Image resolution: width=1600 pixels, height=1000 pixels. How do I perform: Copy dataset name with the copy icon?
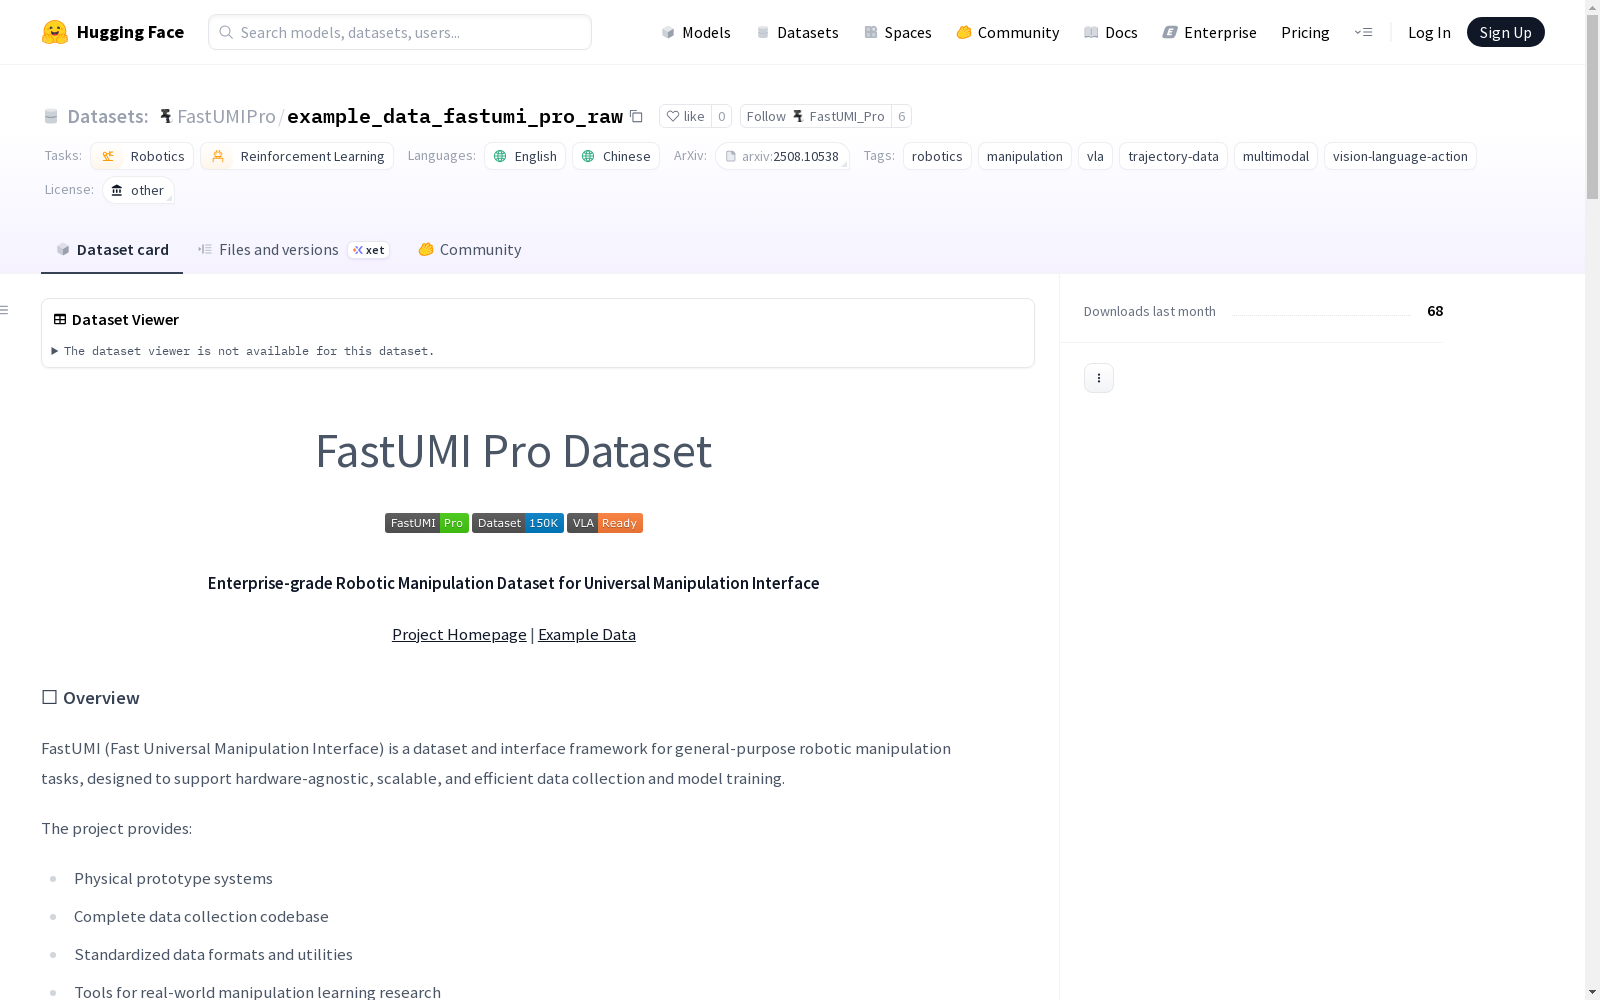point(636,116)
